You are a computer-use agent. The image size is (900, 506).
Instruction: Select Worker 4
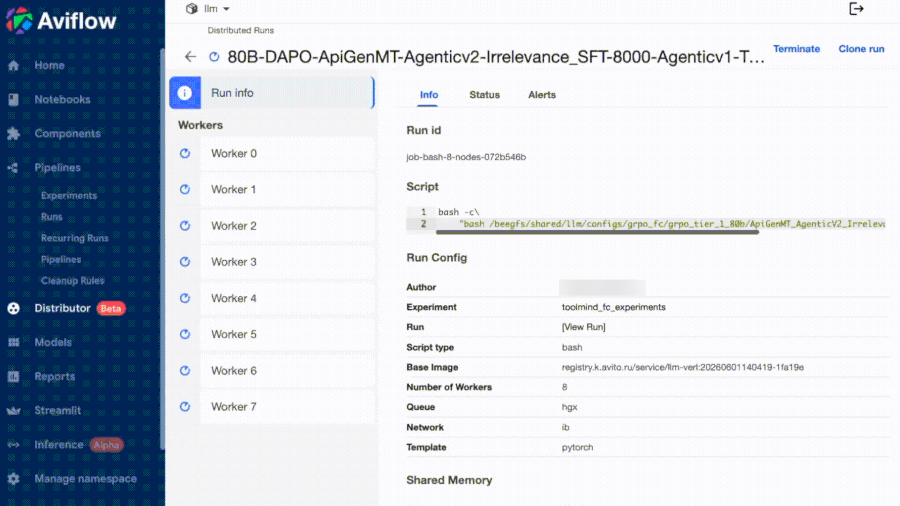288,298
